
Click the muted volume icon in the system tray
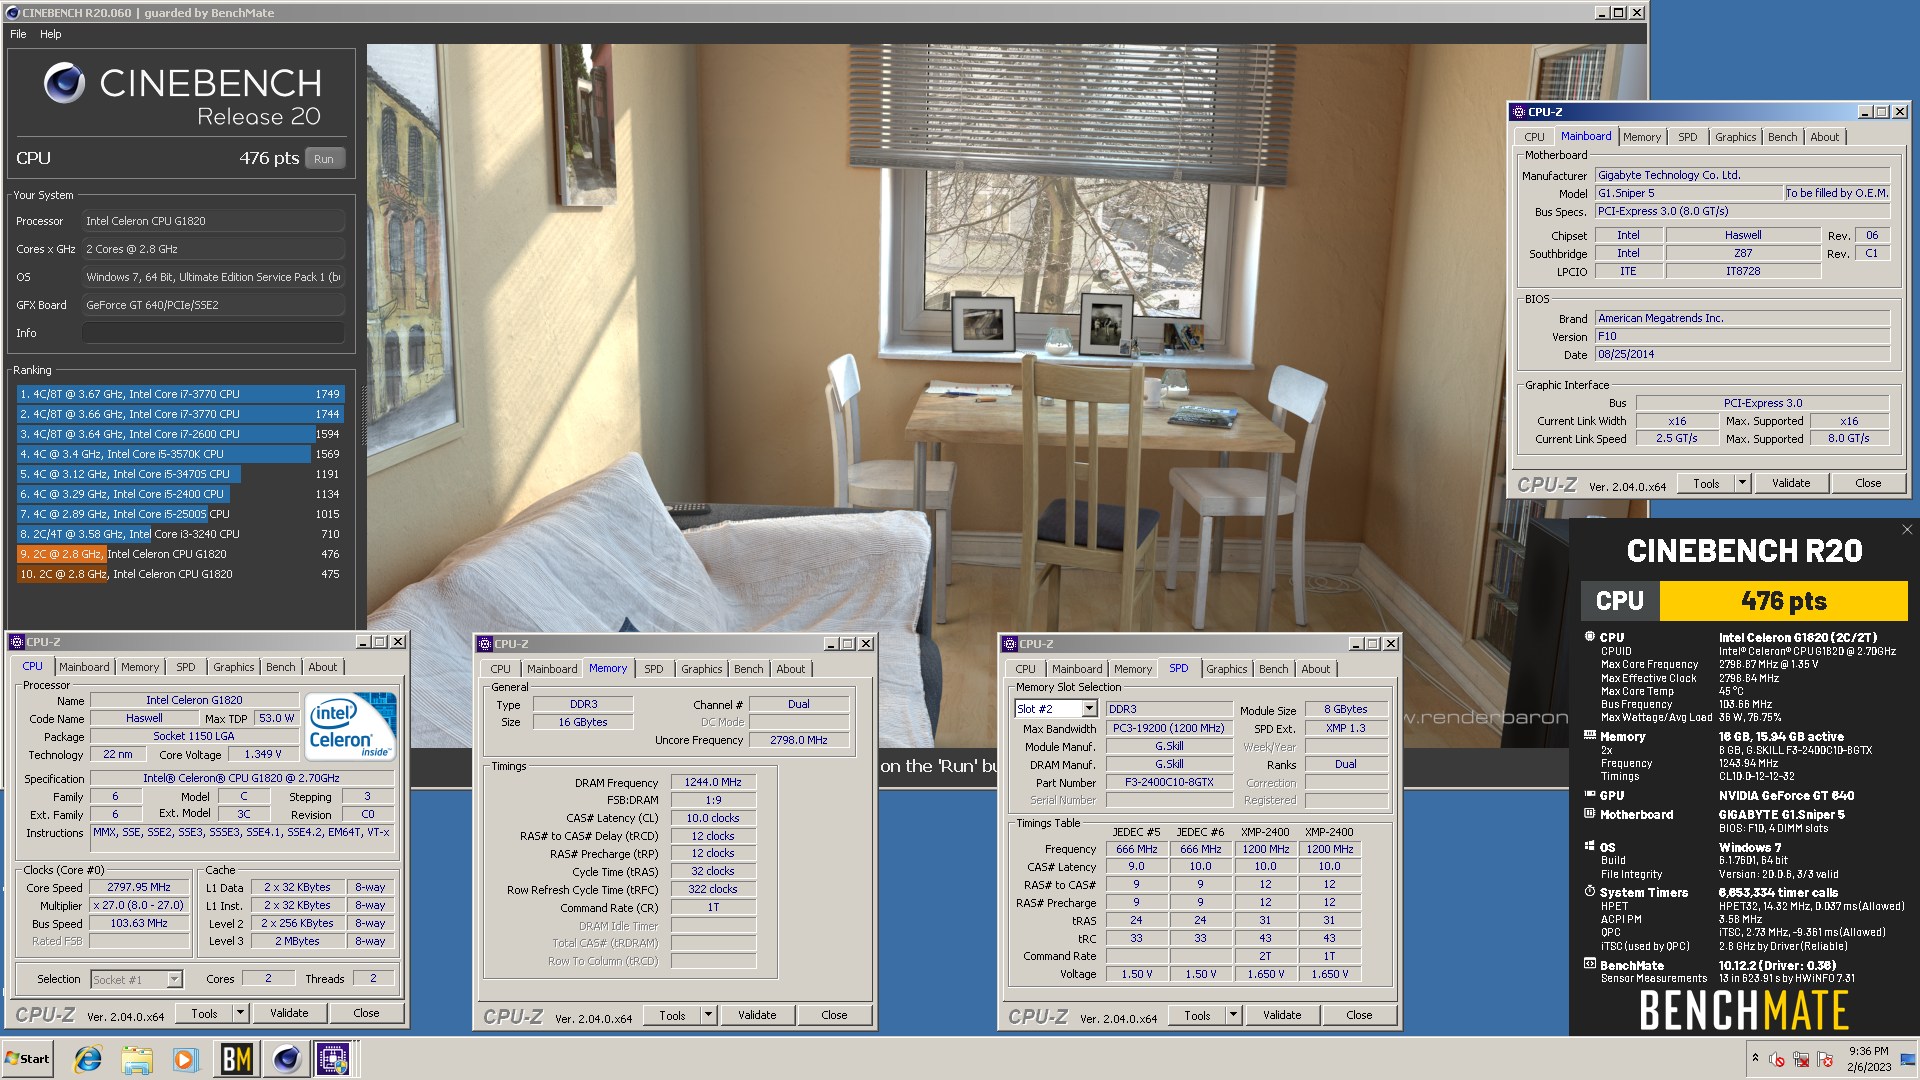point(1777,1060)
